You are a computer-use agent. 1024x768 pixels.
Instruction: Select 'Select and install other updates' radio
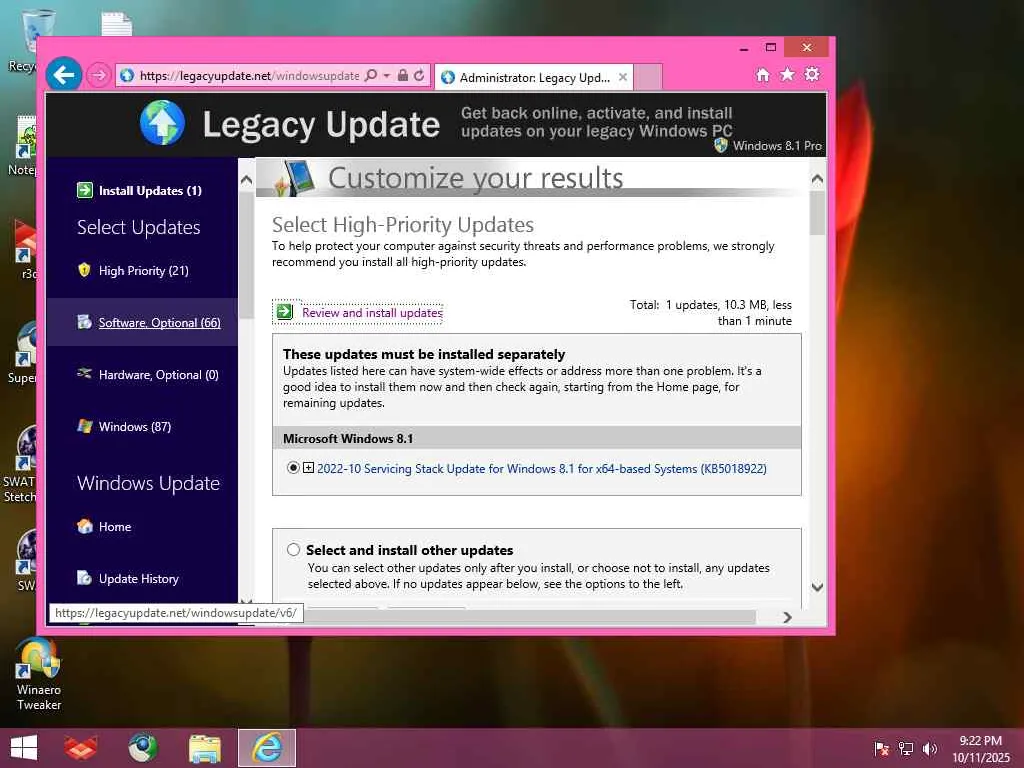(x=293, y=549)
